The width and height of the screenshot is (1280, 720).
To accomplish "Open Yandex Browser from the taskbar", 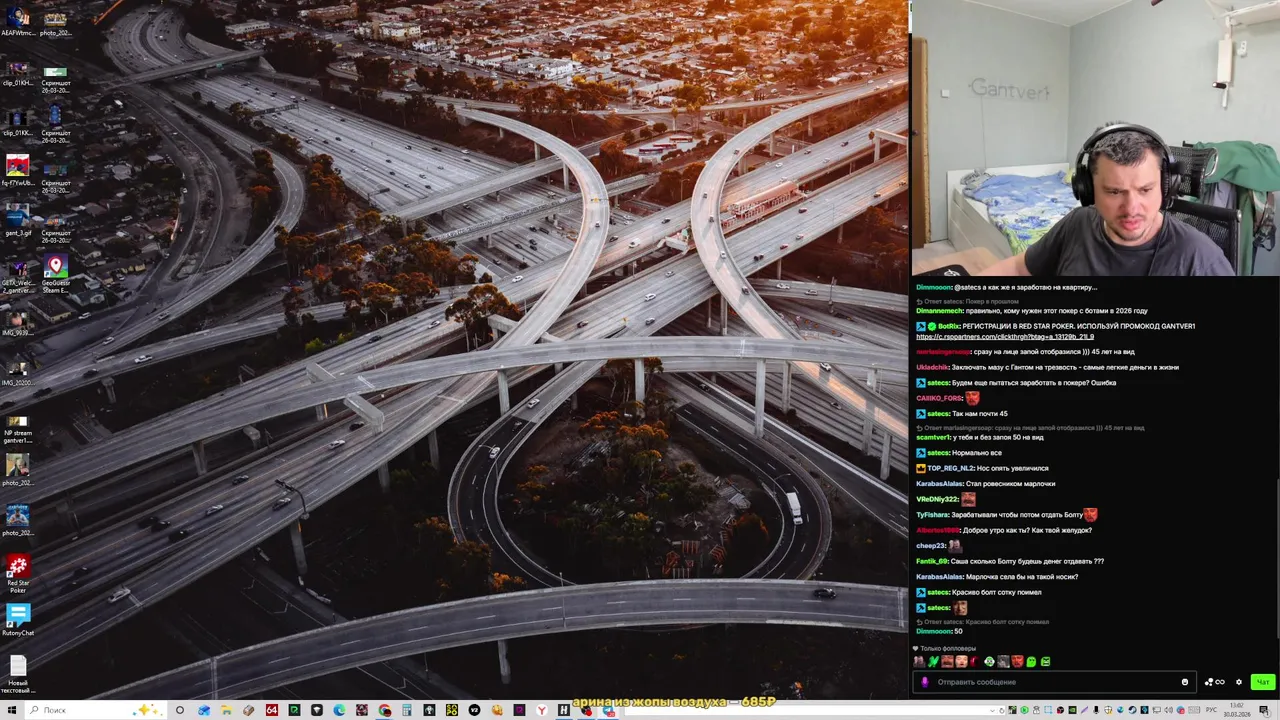I will tap(542, 710).
